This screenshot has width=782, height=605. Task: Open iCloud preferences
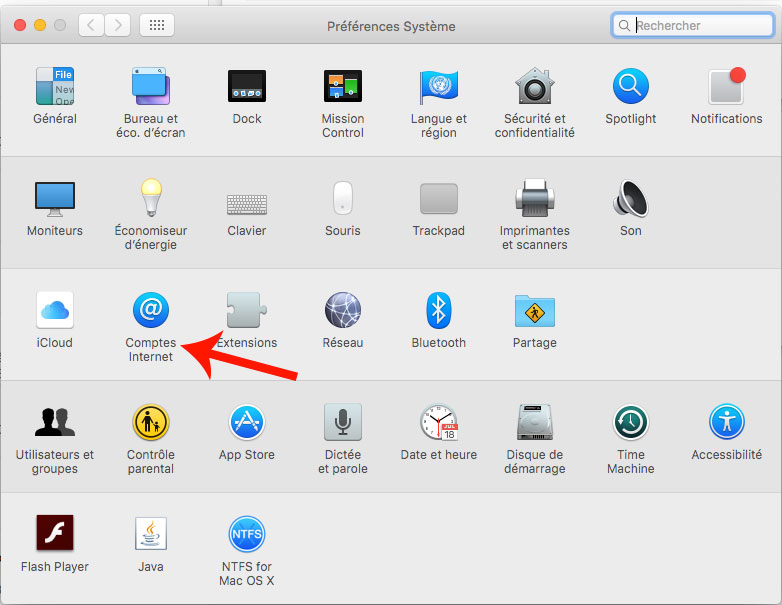coord(55,311)
